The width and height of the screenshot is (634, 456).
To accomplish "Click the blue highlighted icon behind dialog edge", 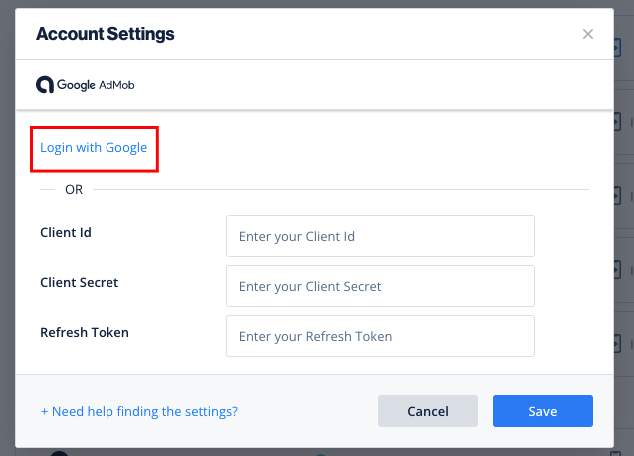I will pyautogui.click(x=617, y=48).
